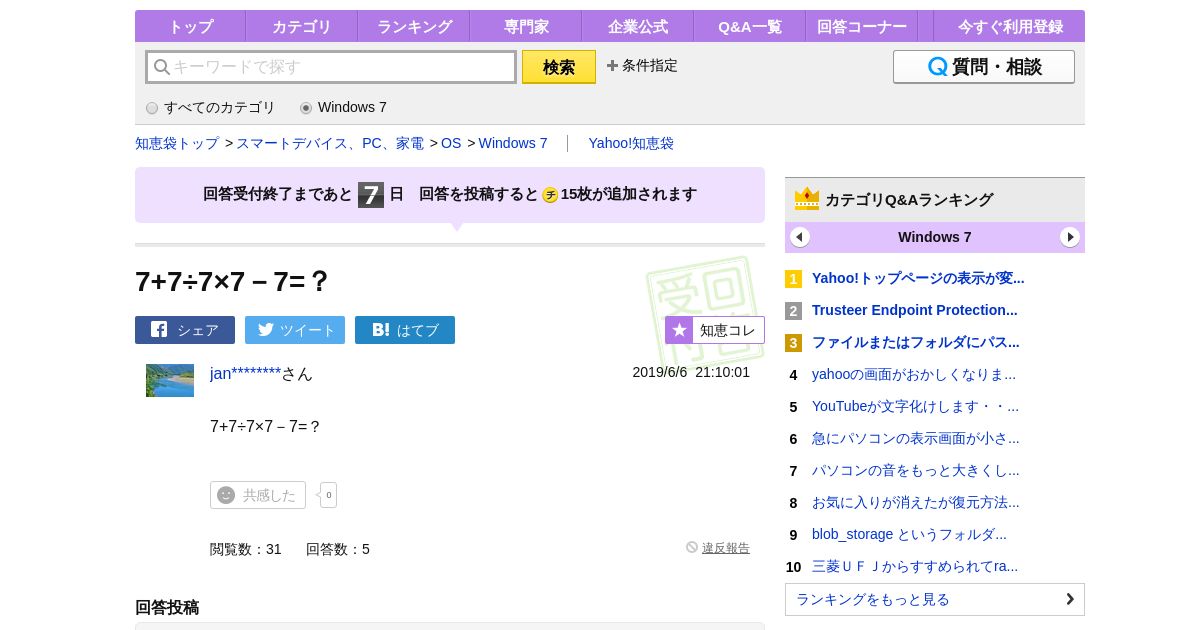Click the chie coin icon in banner

coord(550,195)
